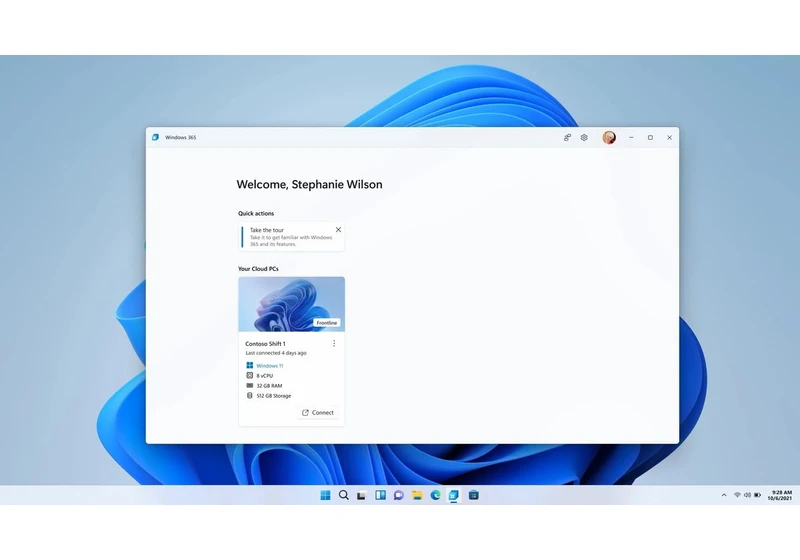The width and height of the screenshot is (800, 560).
Task: Click the 'Your Cloud PCs' heading
Action: click(258, 269)
